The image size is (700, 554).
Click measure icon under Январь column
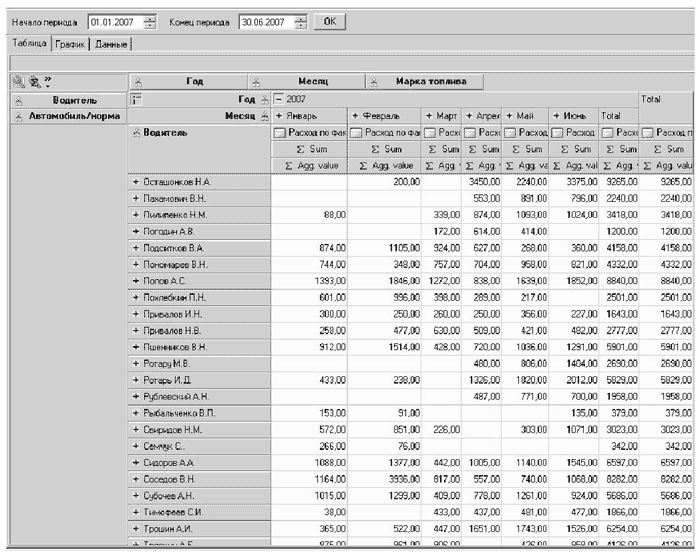pos(279,133)
